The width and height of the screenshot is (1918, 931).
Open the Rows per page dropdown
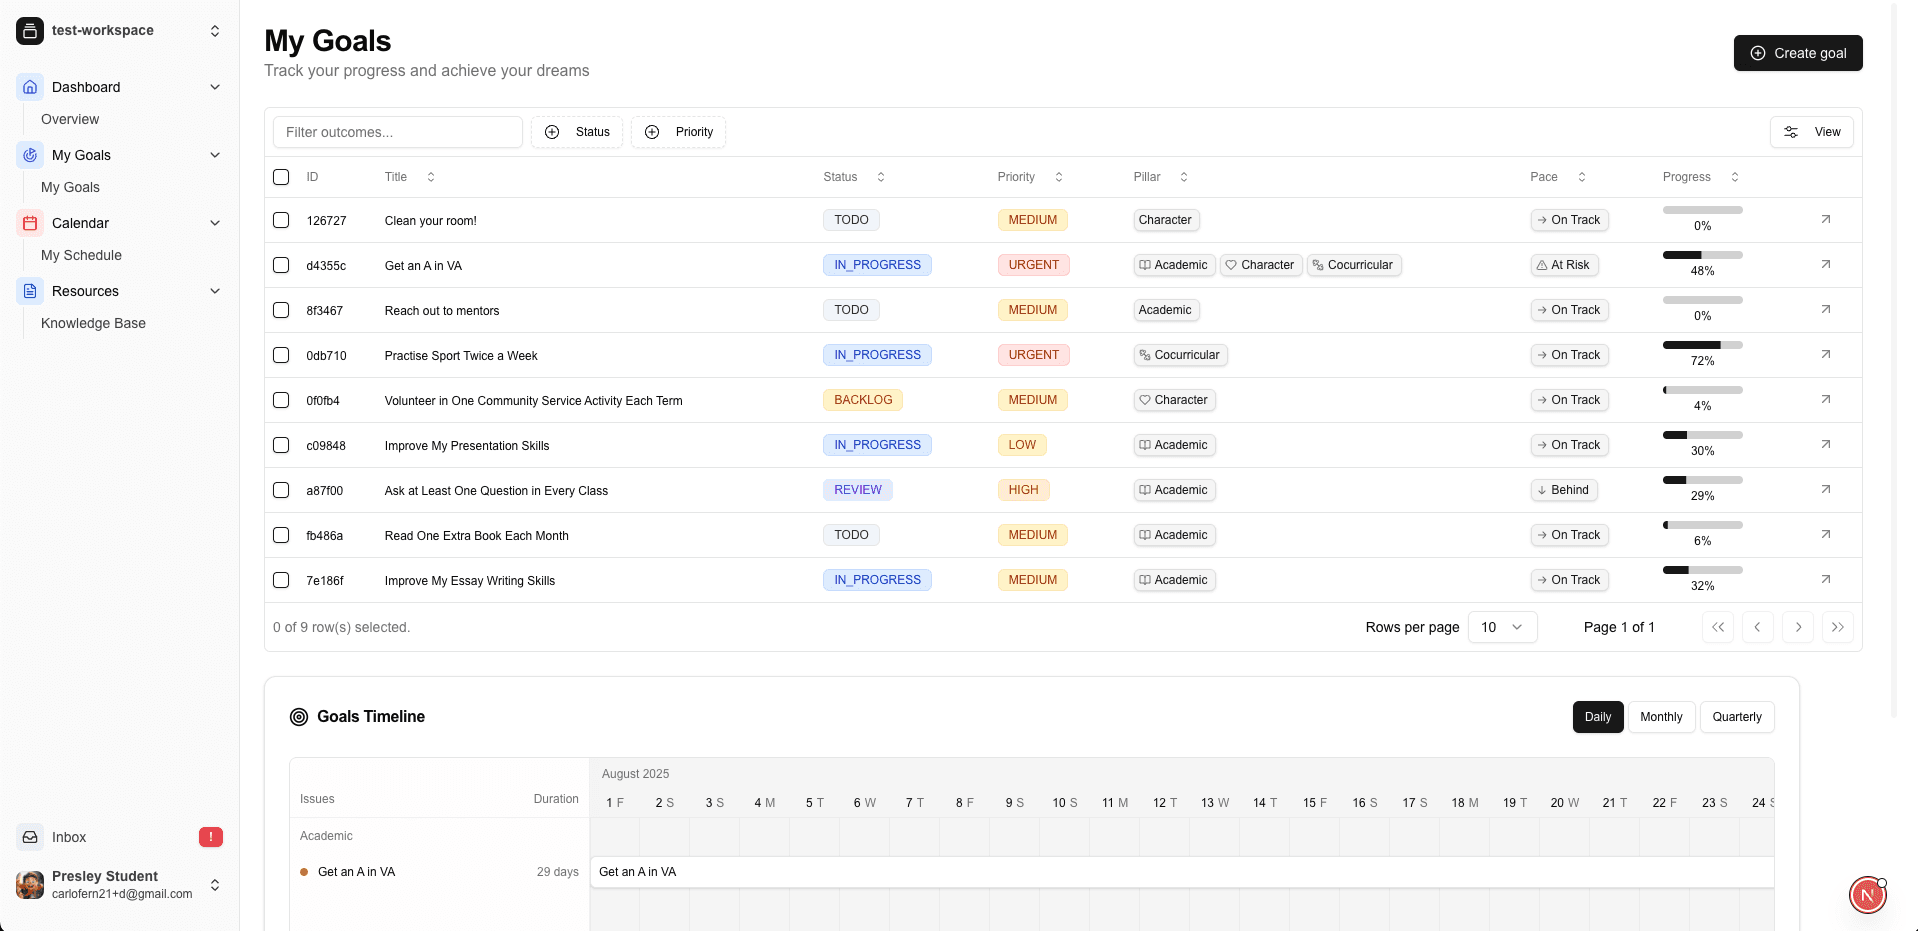[1501, 627]
